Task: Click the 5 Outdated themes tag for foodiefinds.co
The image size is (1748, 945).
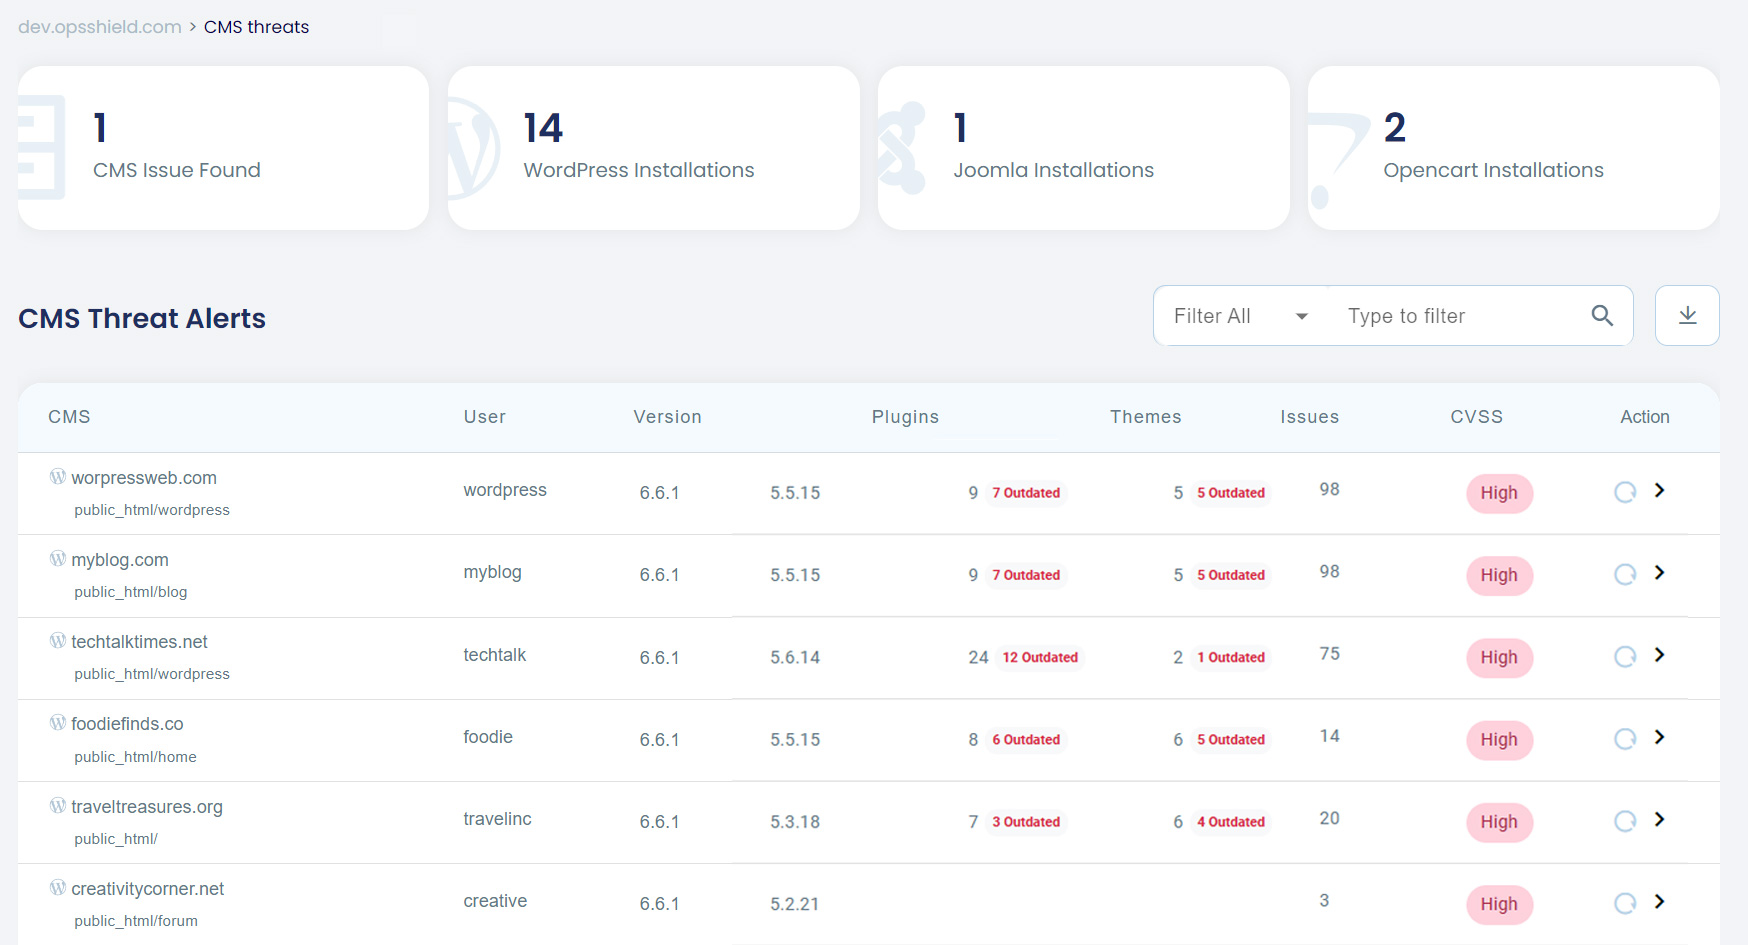Action: (1231, 740)
